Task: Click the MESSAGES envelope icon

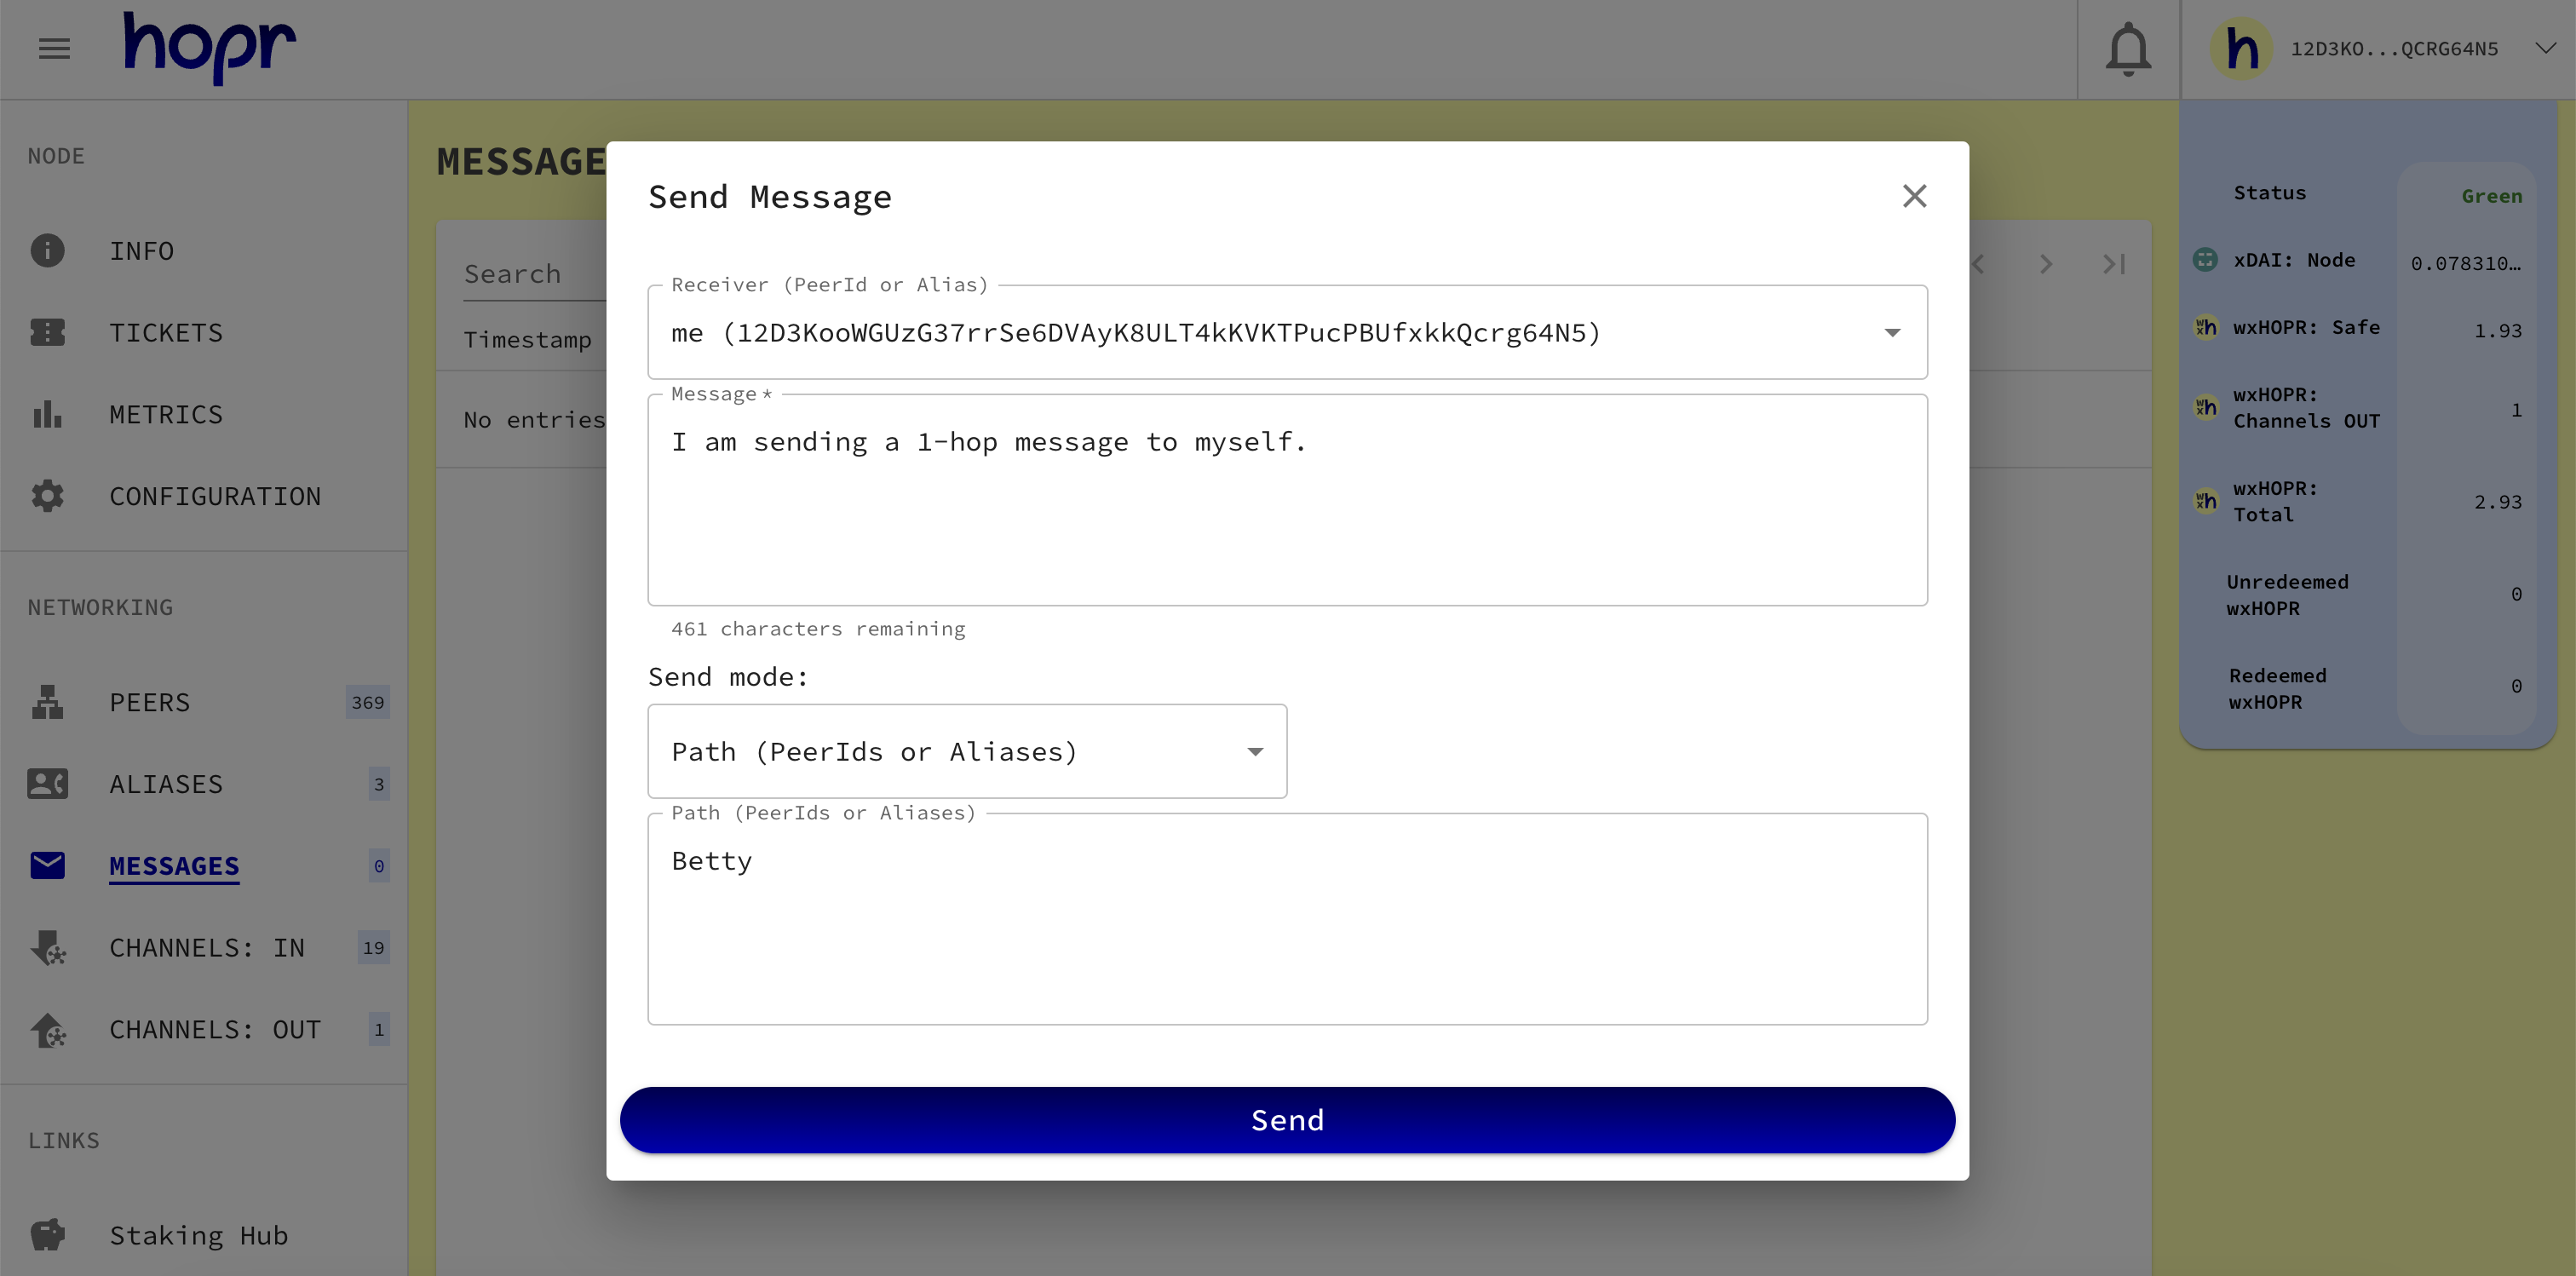Action: [x=47, y=866]
